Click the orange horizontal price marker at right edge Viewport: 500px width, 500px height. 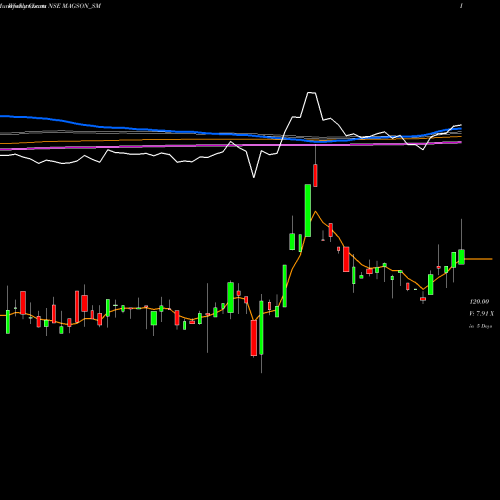[x=478, y=259]
